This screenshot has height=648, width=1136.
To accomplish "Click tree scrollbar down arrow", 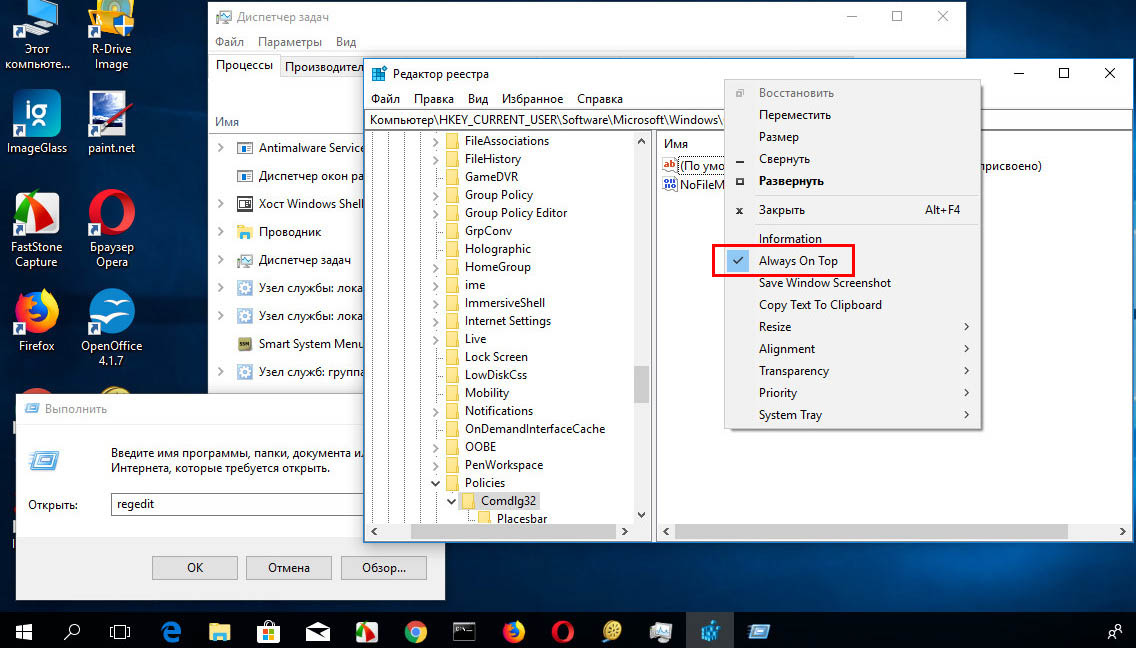I will (641, 515).
